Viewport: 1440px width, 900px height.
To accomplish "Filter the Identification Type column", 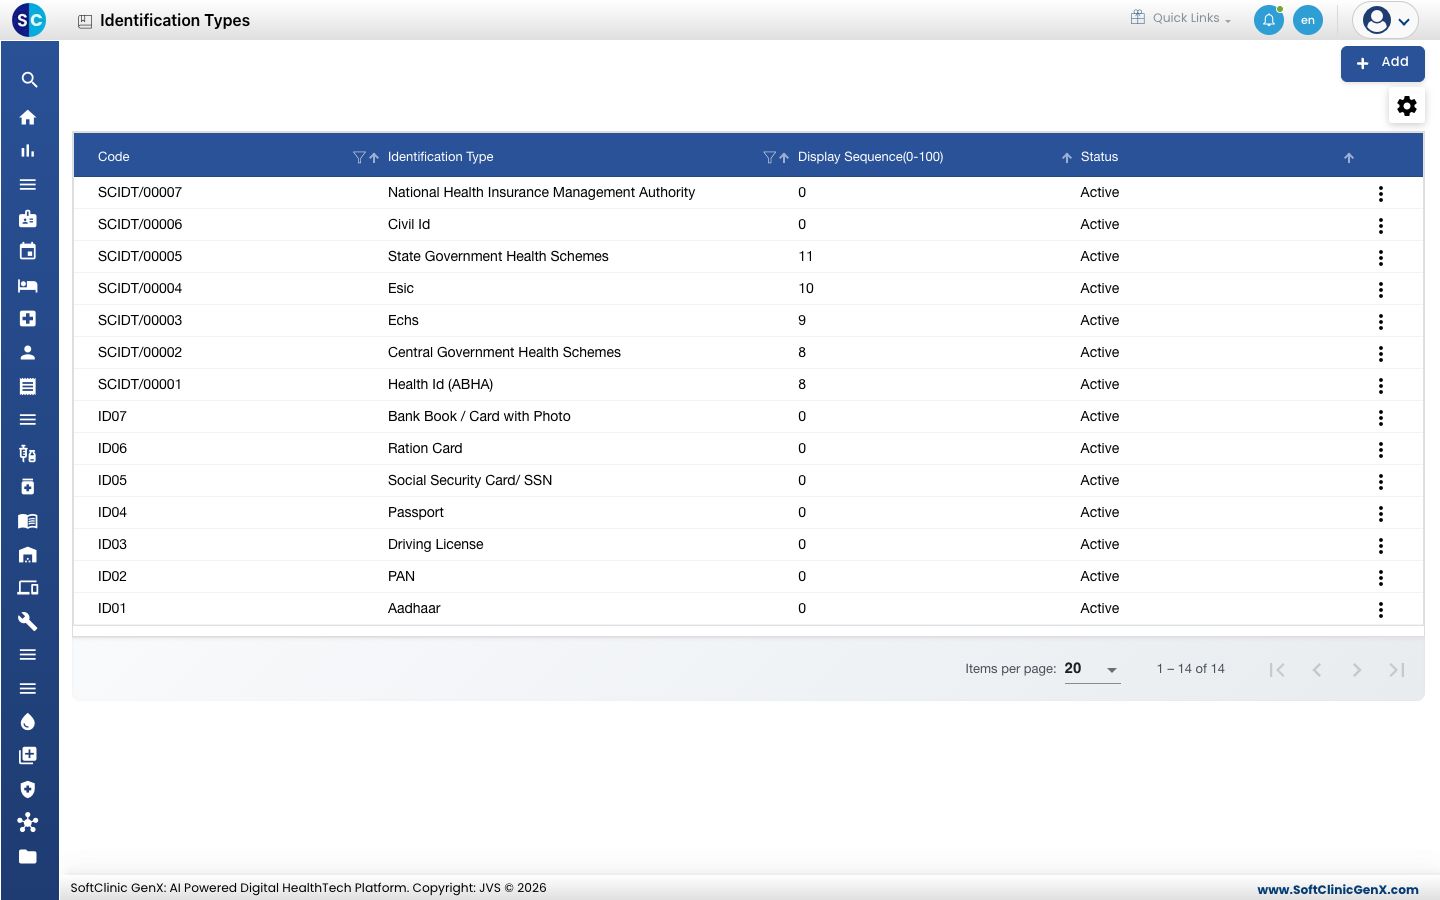I will click(x=769, y=157).
